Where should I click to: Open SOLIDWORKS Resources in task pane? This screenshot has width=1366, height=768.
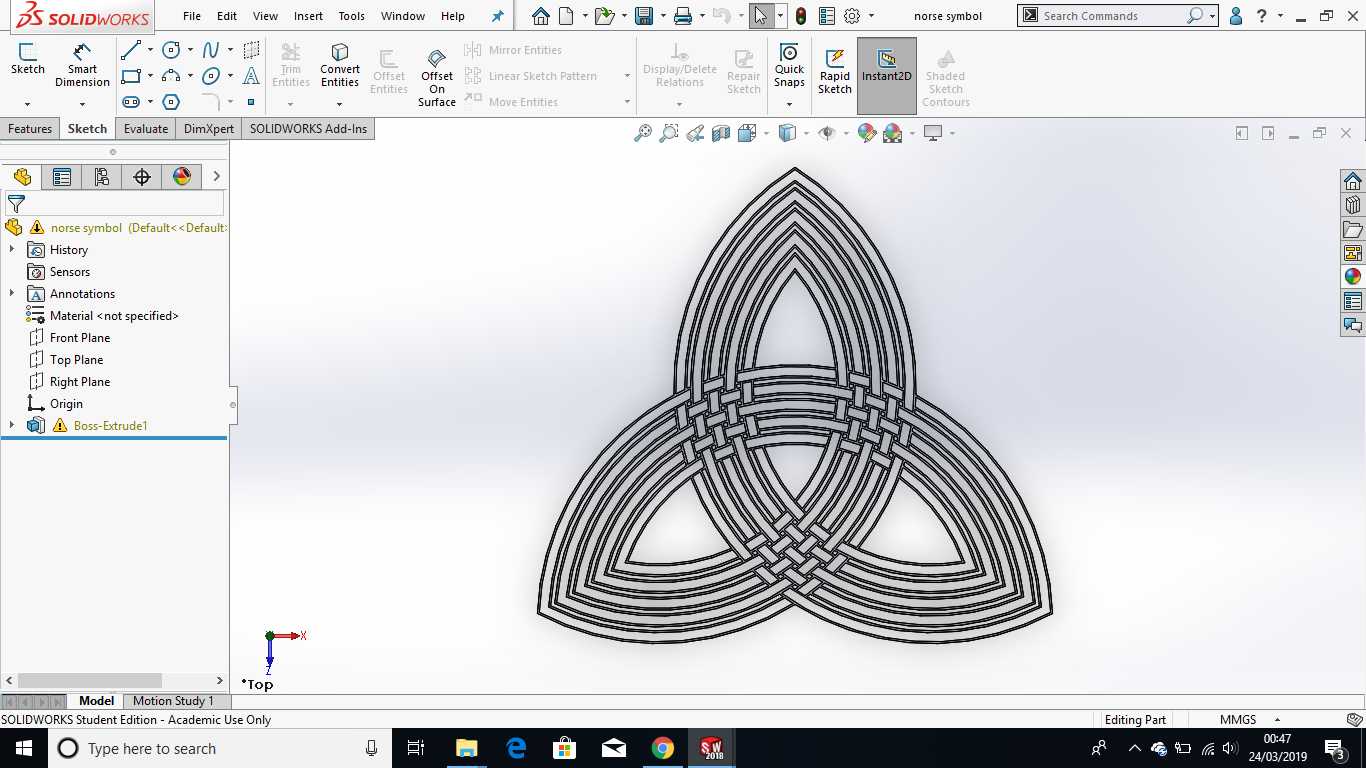[1353, 181]
